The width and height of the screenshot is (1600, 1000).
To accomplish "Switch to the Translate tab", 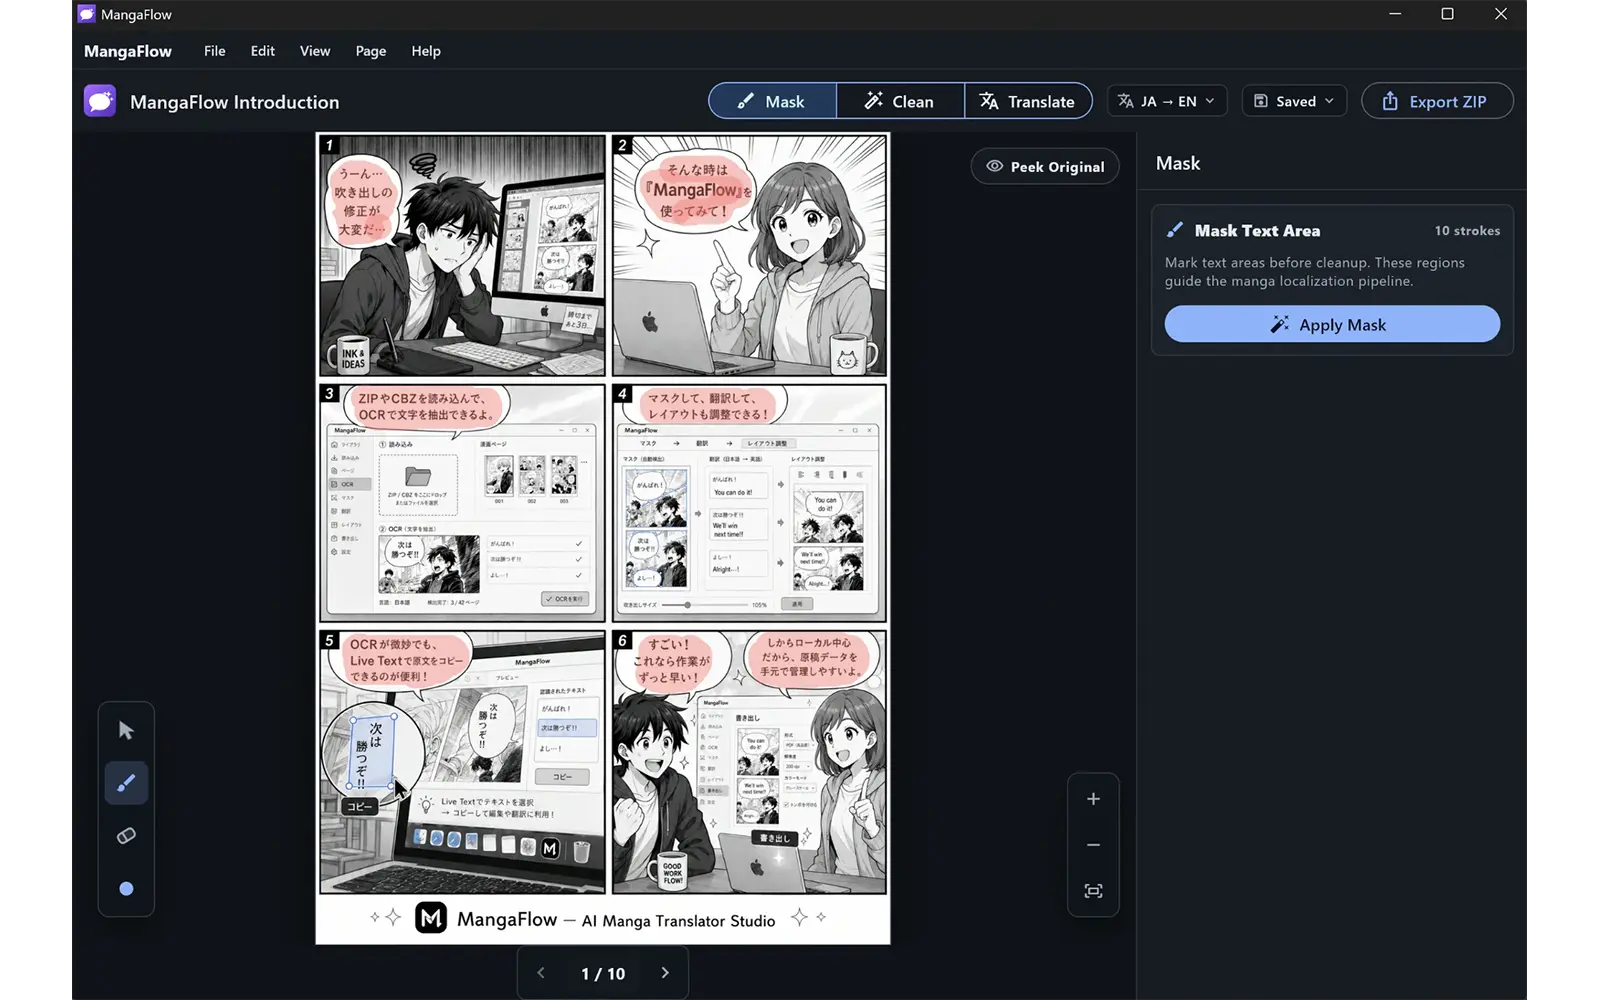I will 1028,101.
